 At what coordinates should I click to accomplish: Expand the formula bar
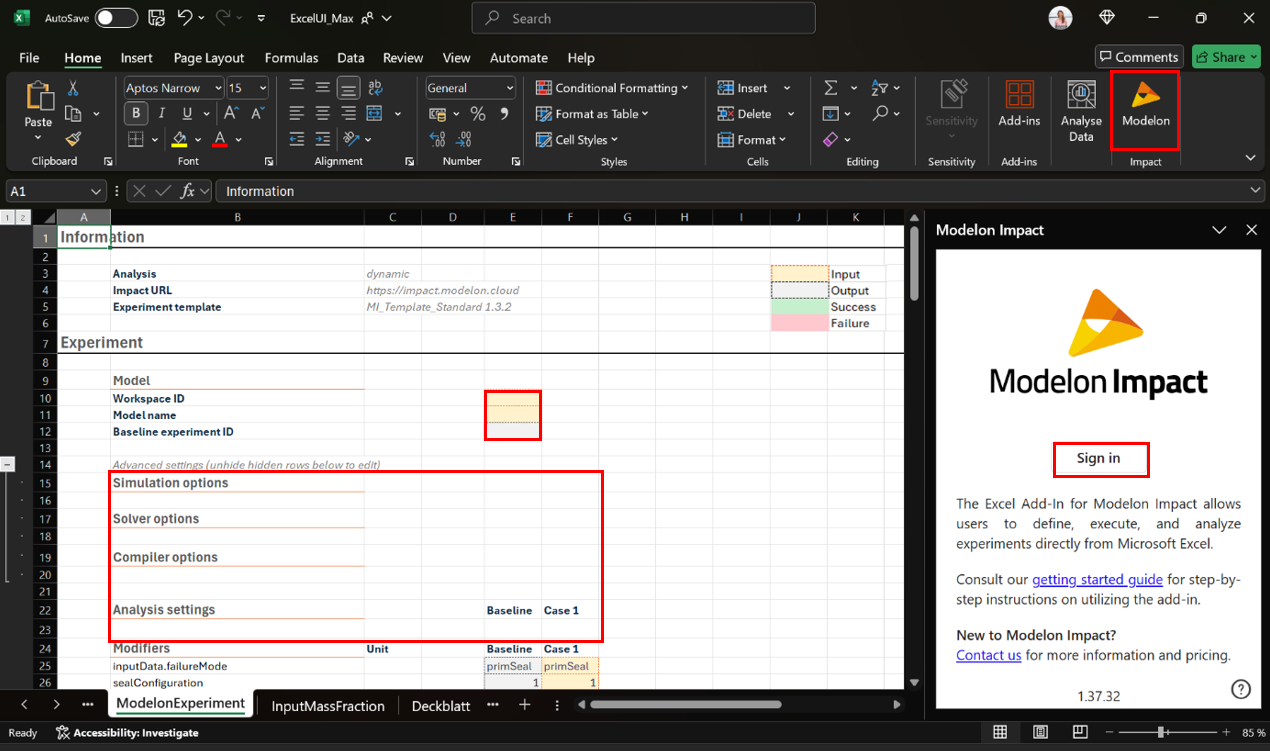coord(1256,191)
